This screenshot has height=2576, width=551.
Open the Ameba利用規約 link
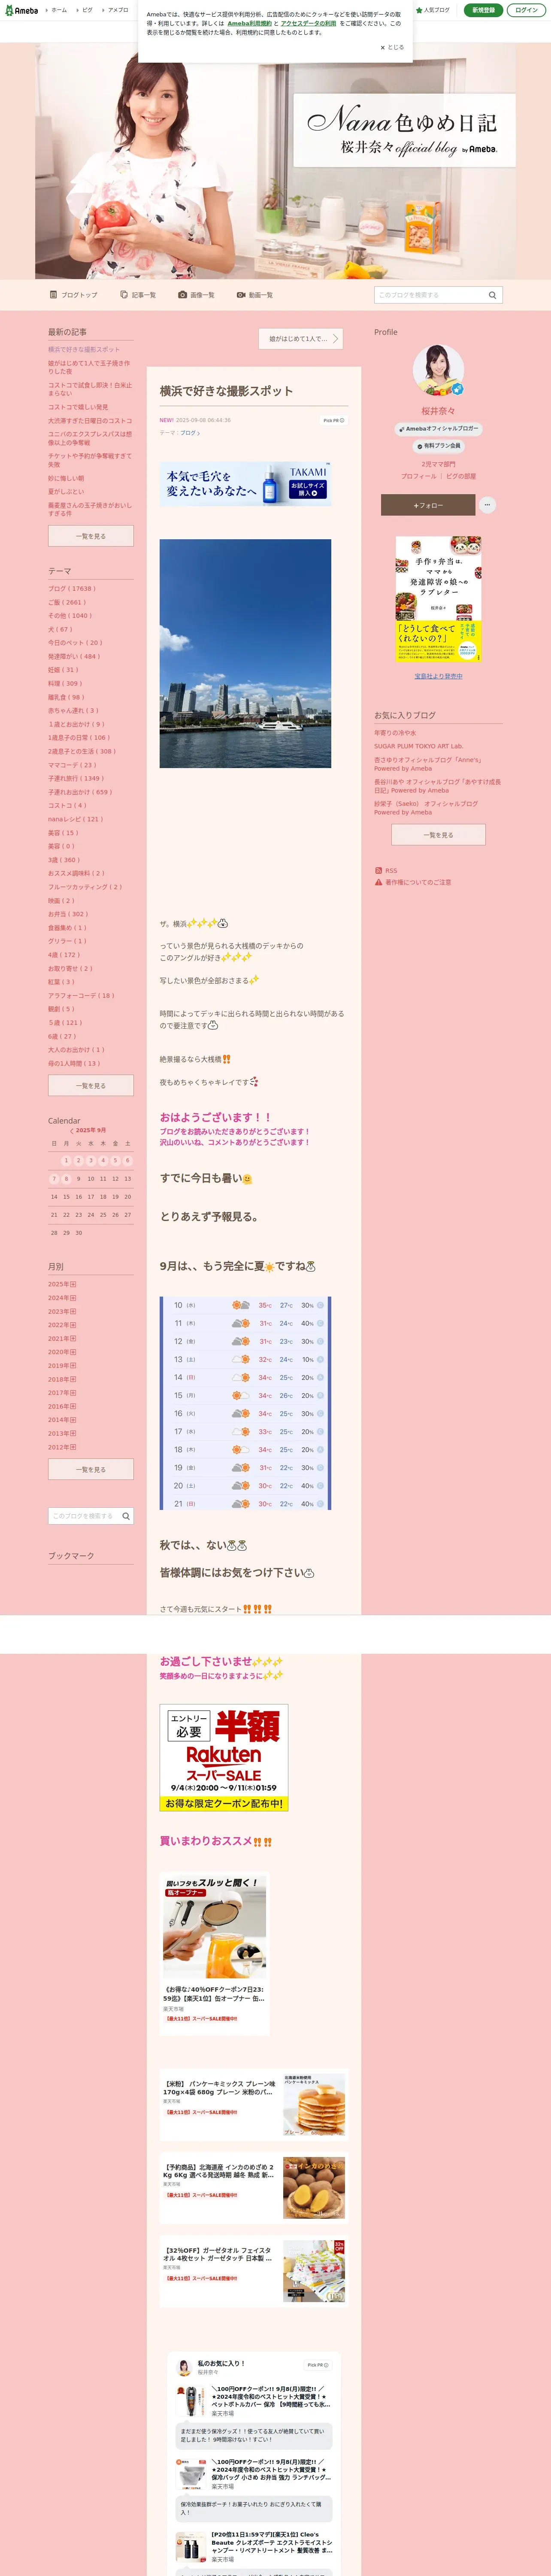249,23
